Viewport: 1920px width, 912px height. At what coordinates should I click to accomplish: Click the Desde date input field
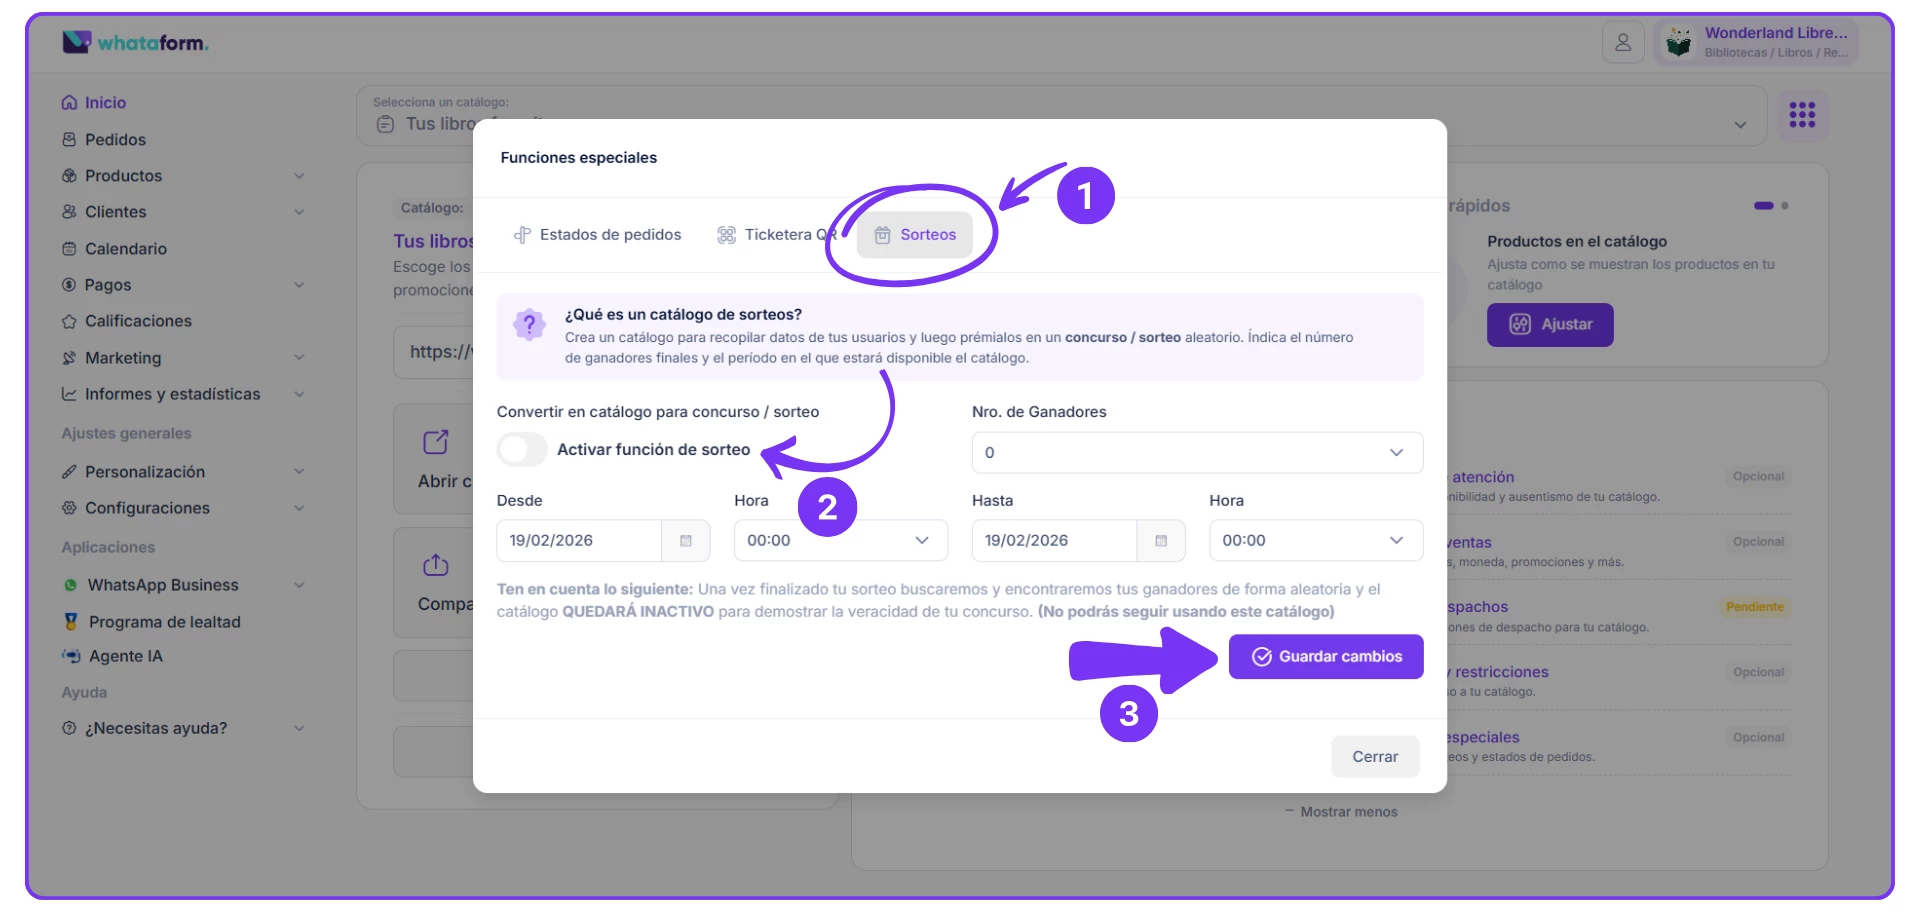[x=579, y=541]
